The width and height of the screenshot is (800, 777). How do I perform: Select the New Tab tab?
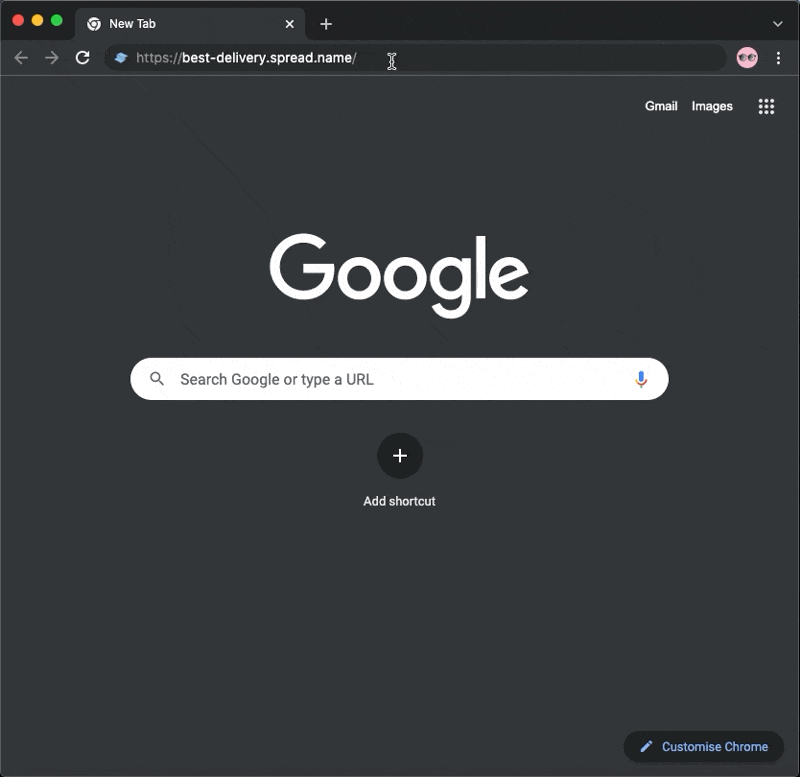coord(160,23)
